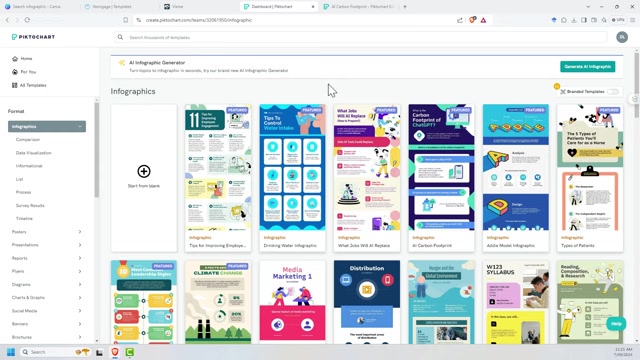Select the Timeline subcategory
This screenshot has width=640, height=360.
point(24,218)
